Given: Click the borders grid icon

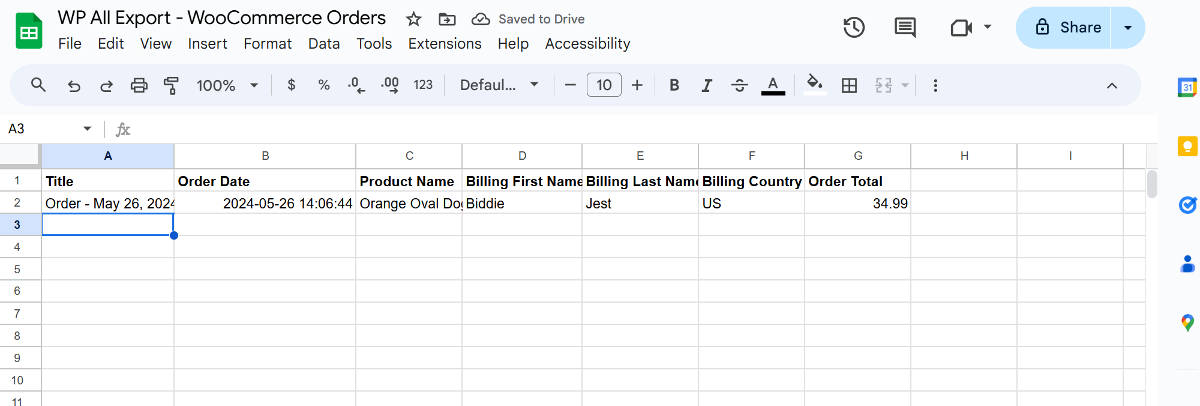Looking at the screenshot, I should tap(849, 85).
